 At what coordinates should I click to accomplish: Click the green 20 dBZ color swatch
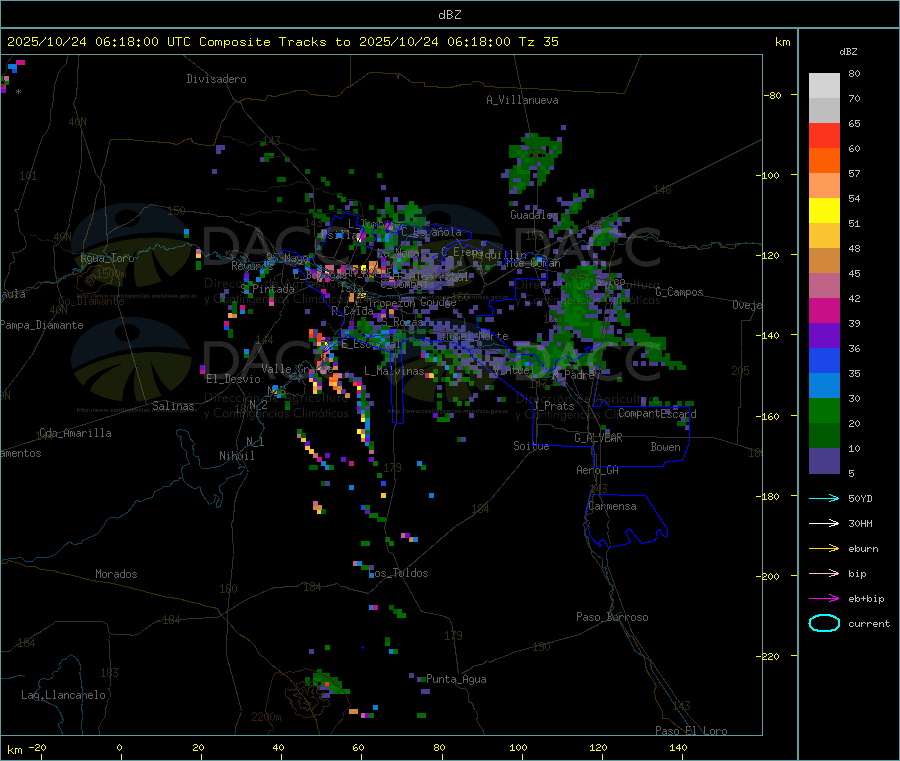(824, 410)
